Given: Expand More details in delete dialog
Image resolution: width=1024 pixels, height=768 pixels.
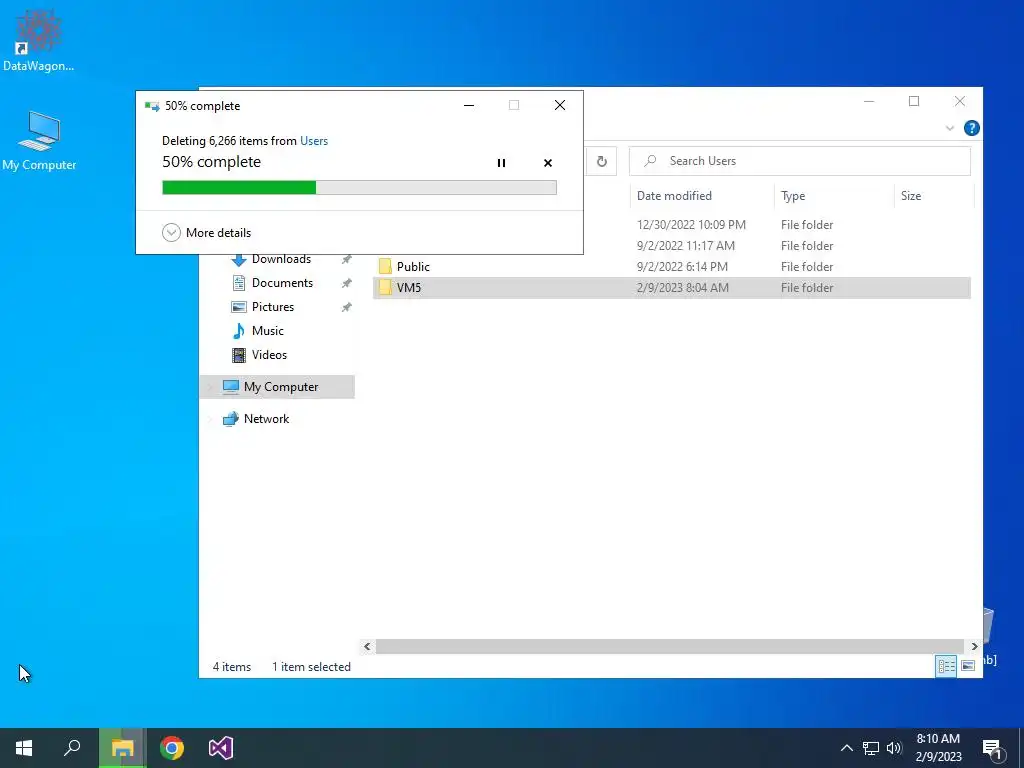Looking at the screenshot, I should pos(206,232).
